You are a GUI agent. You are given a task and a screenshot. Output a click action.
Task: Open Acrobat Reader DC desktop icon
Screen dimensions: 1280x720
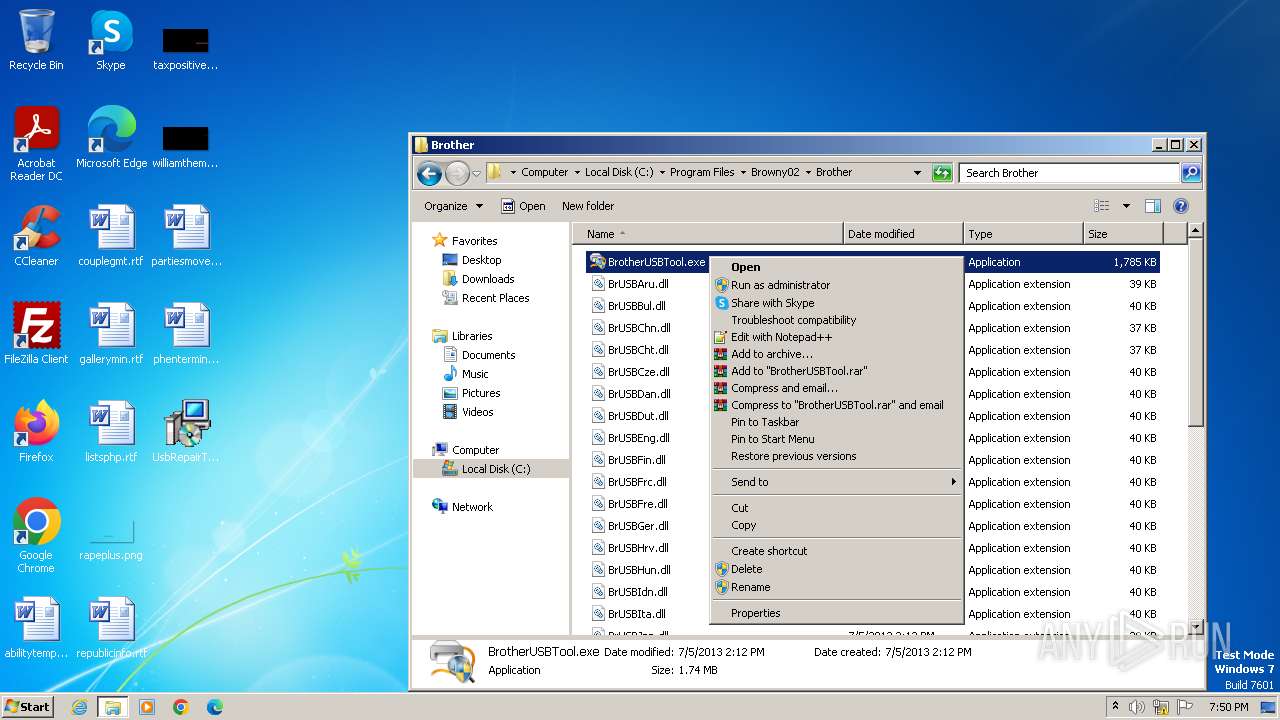coord(36,145)
